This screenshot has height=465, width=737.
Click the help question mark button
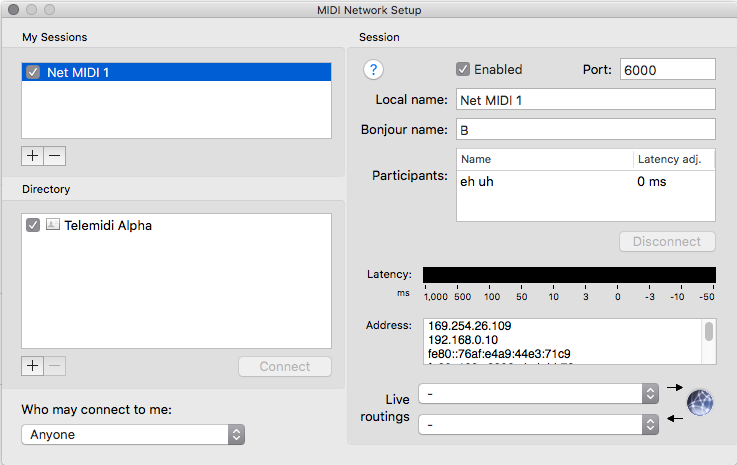[x=374, y=69]
